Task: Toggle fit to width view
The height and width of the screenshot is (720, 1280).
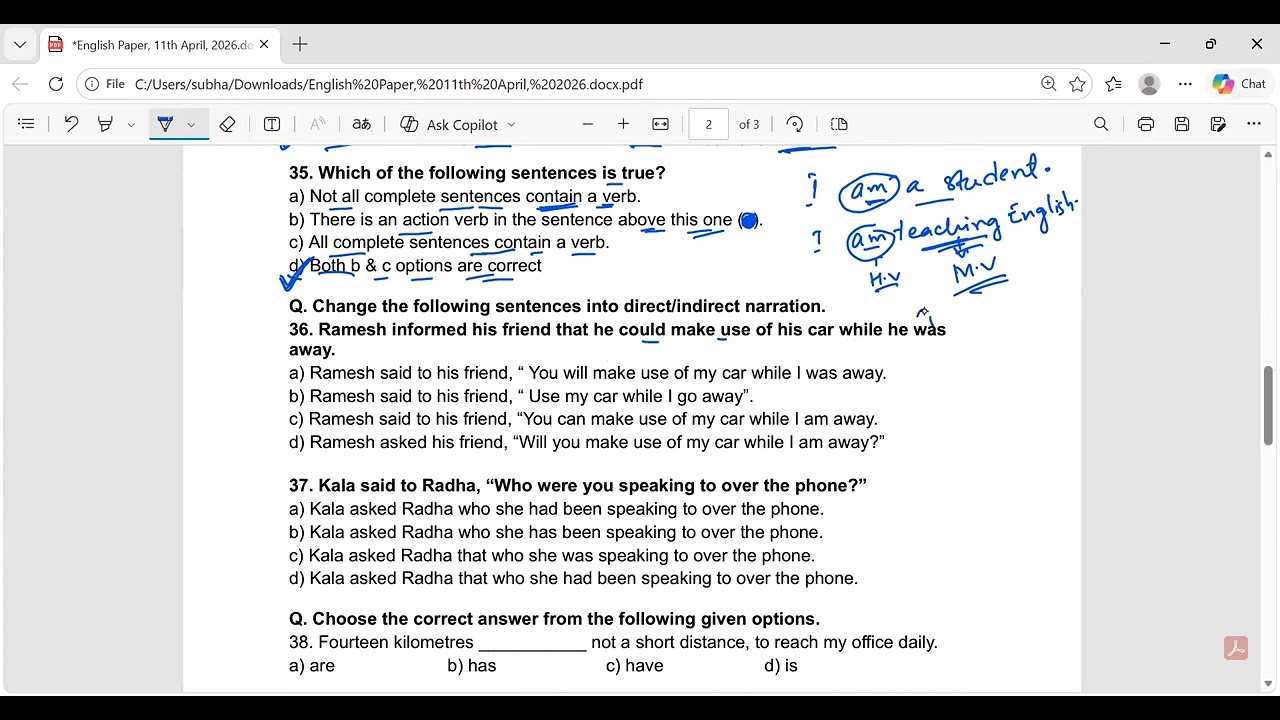Action: (660, 124)
